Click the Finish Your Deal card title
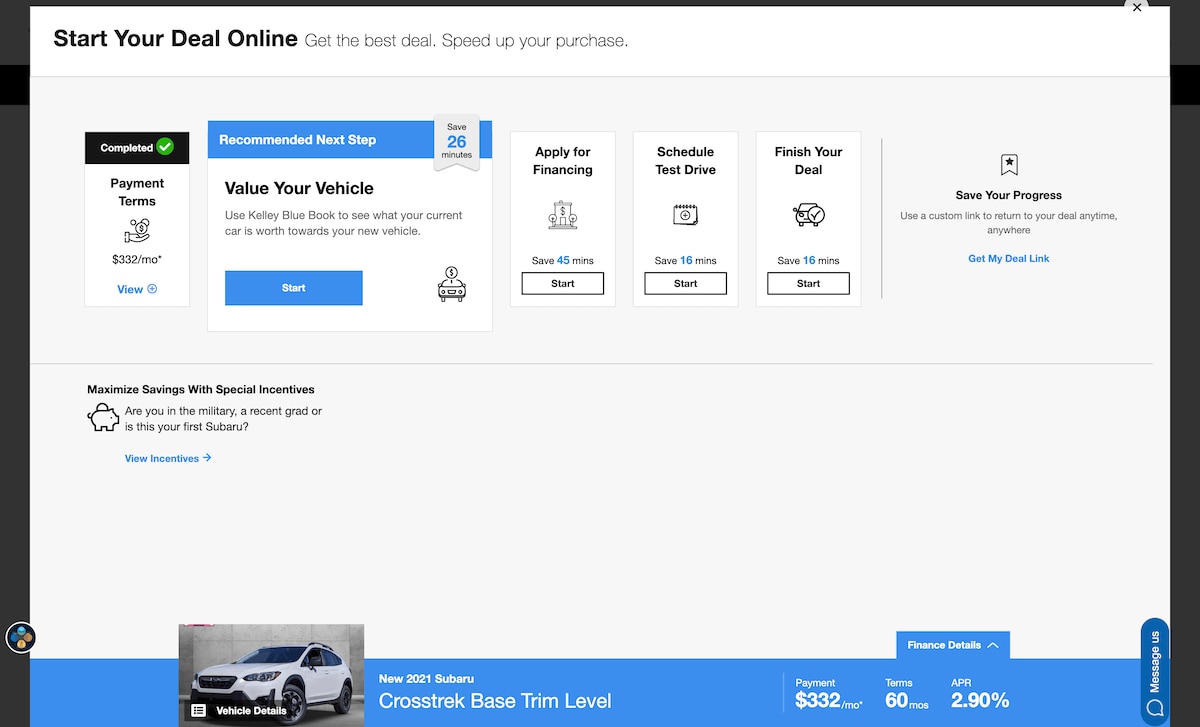This screenshot has height=727, width=1200. 808,161
